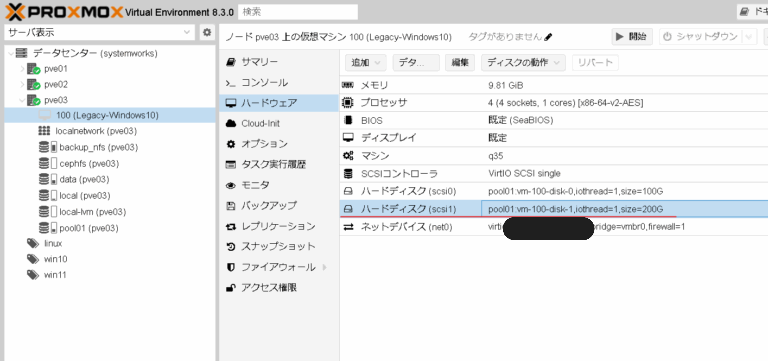Open the Add hardware dropdown
The image size is (768, 361).
(366, 63)
